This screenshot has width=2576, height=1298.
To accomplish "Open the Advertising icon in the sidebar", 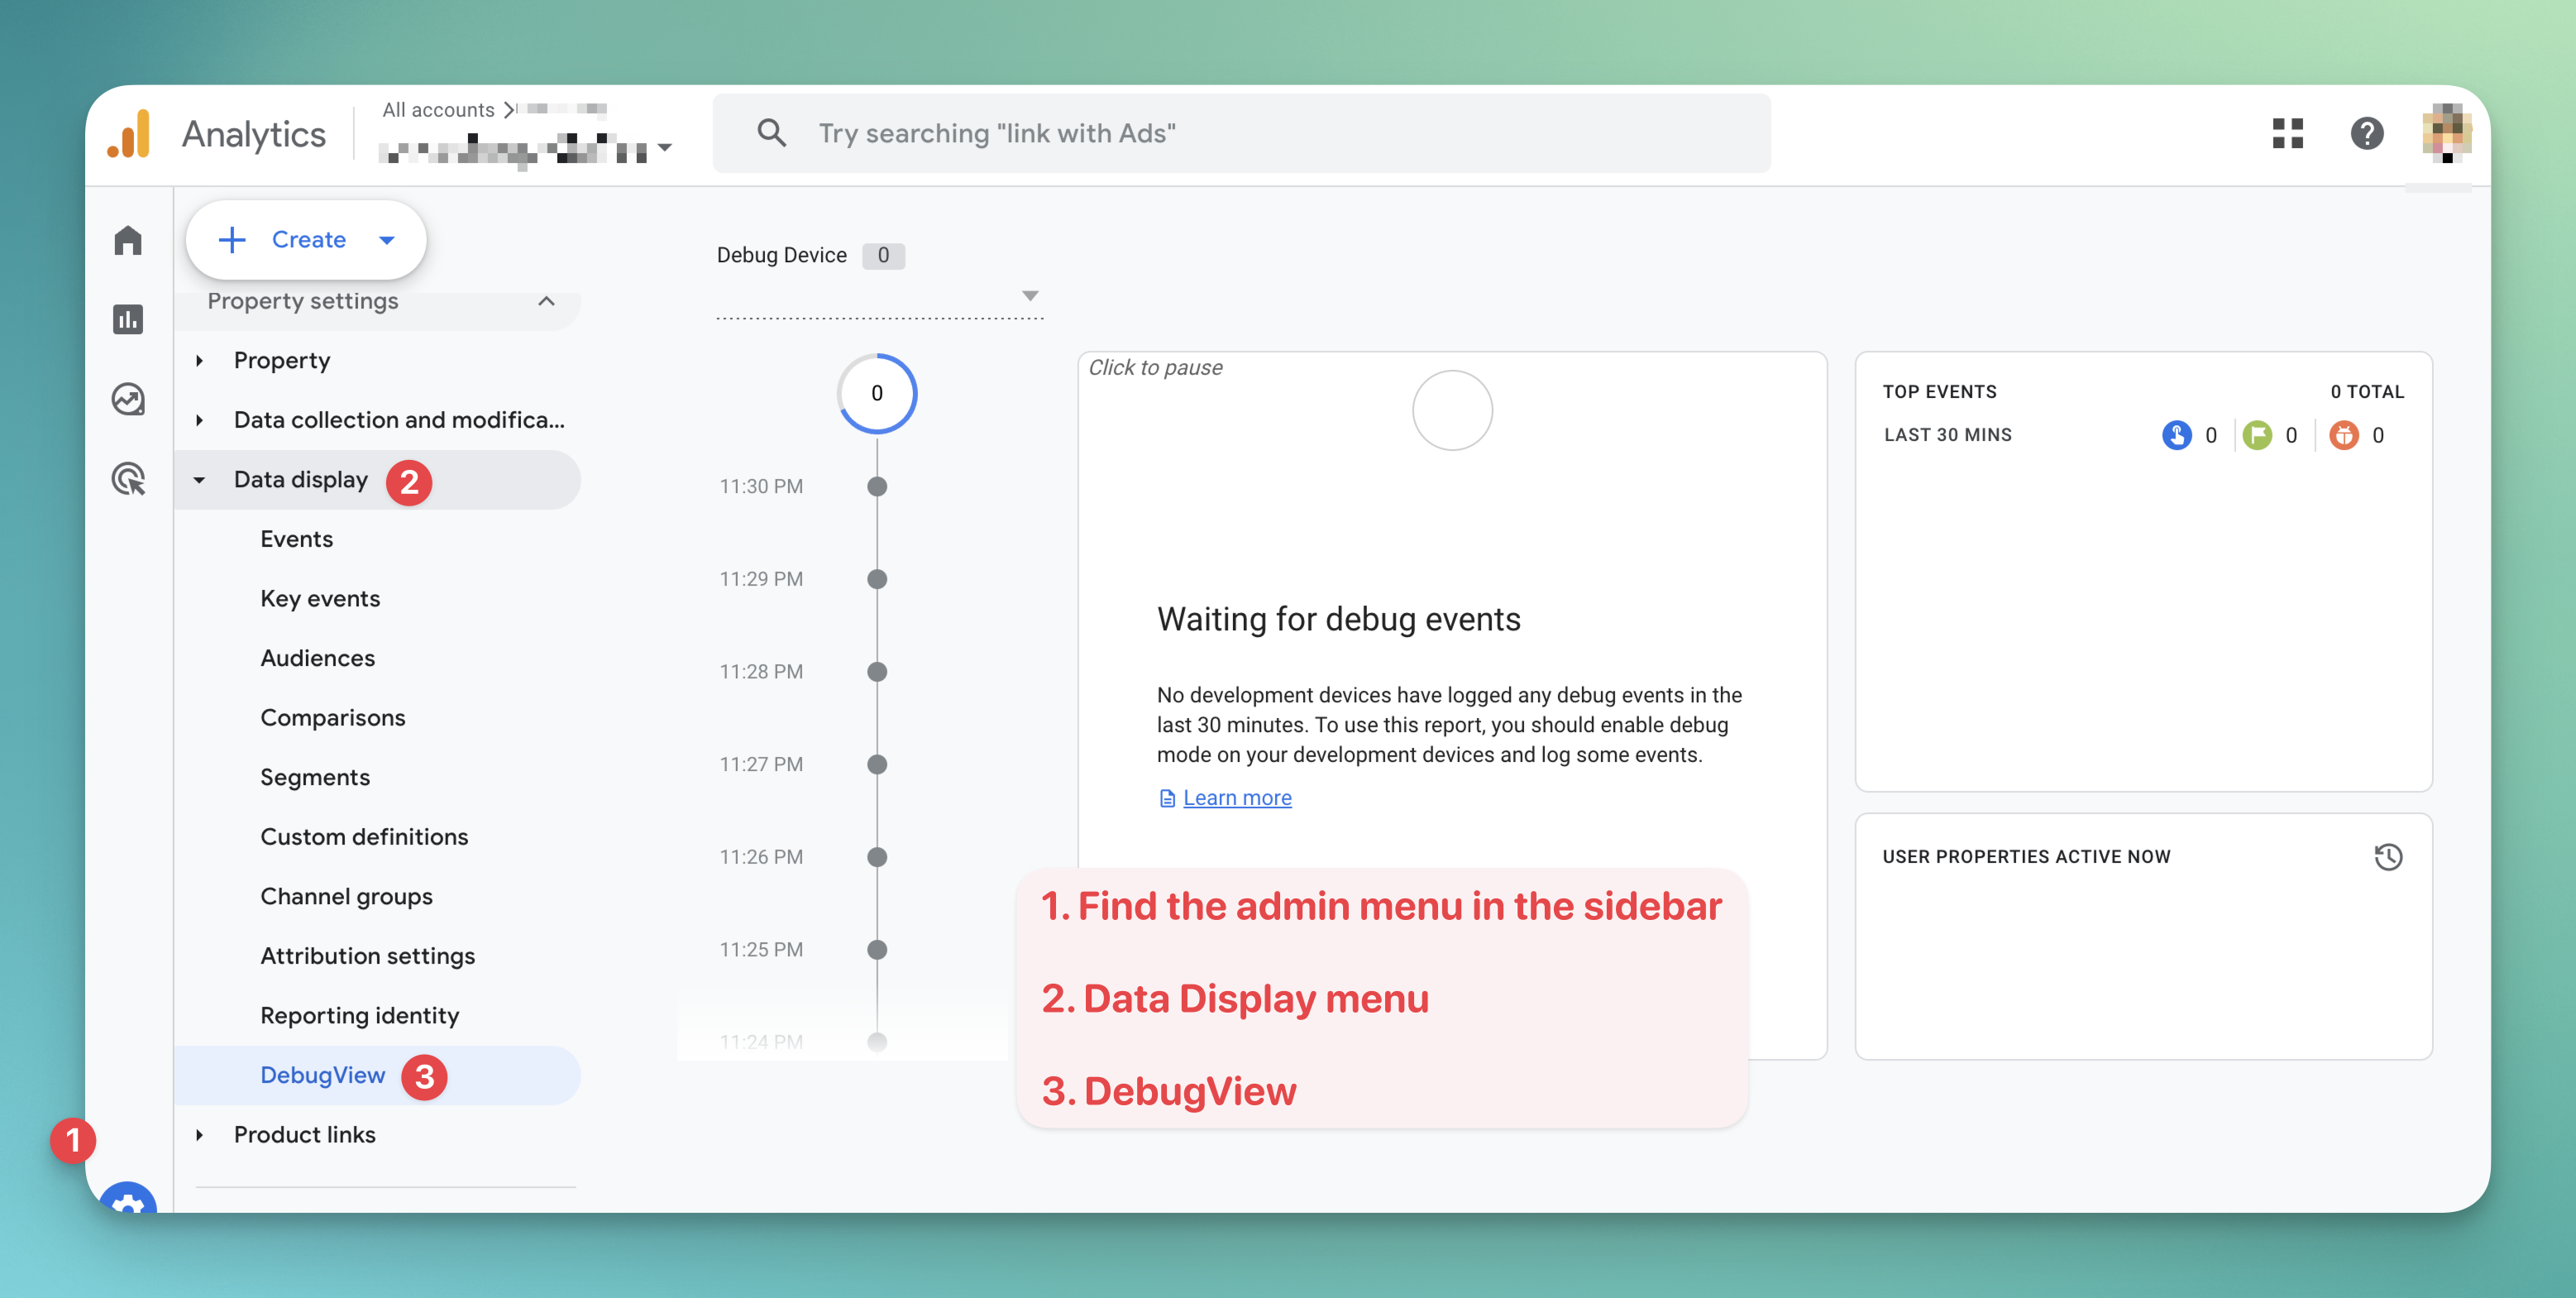I will [x=128, y=479].
